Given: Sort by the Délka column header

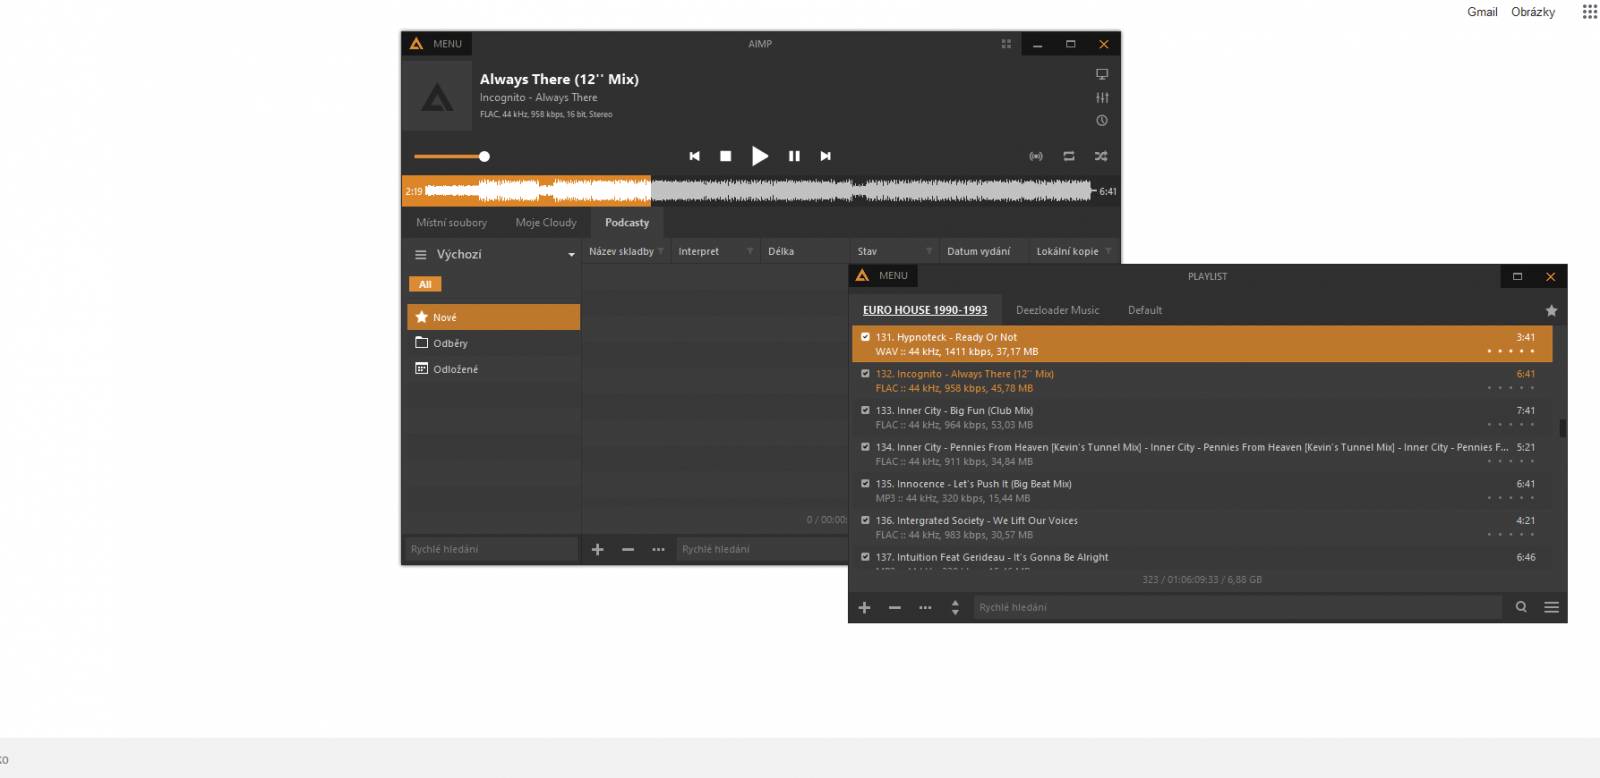Looking at the screenshot, I should 805,251.
